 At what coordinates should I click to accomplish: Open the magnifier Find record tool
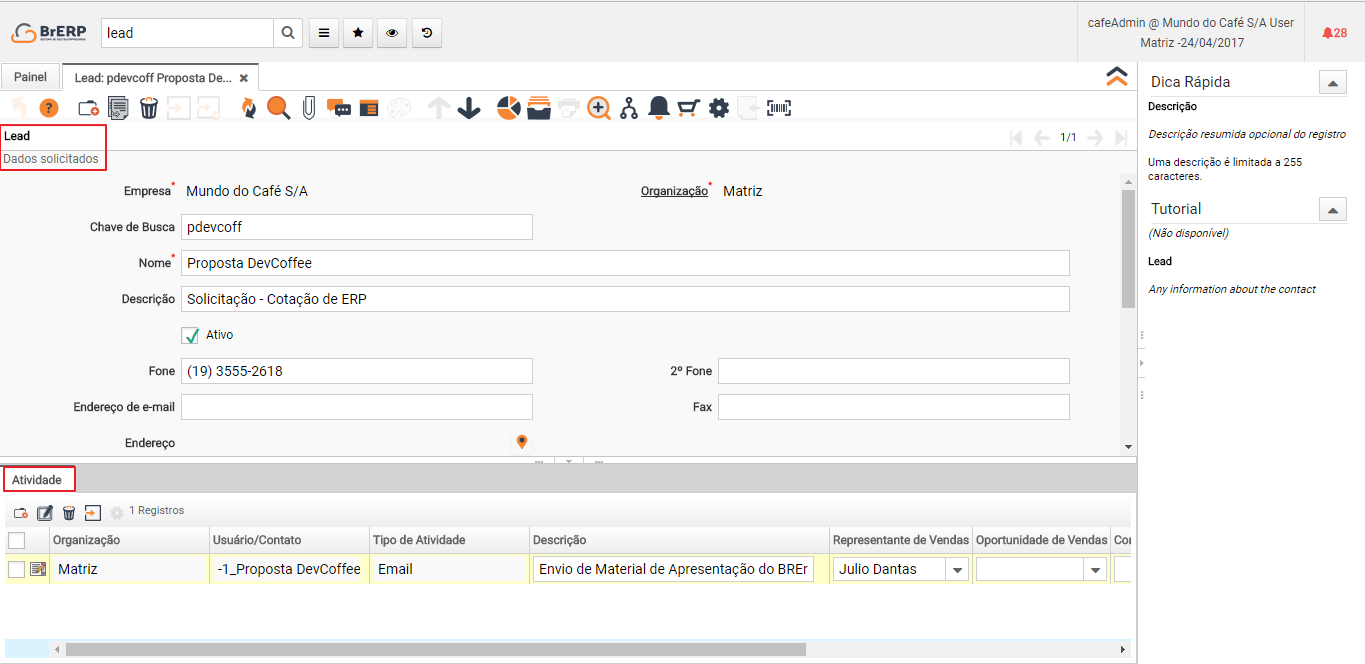pyautogui.click(x=278, y=108)
